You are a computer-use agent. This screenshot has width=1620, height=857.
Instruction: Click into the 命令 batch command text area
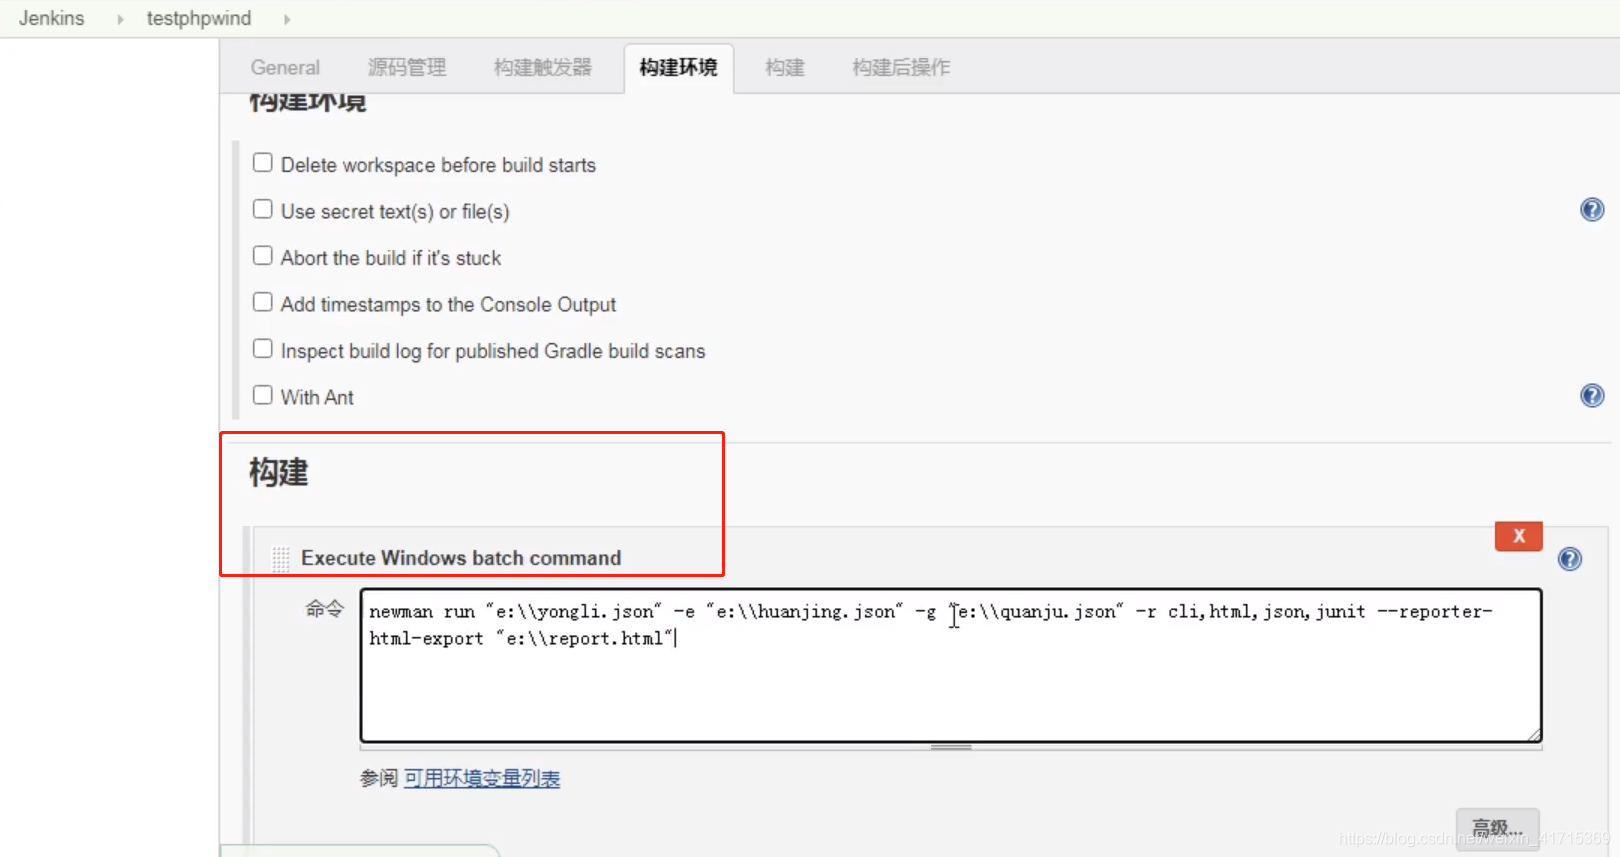point(951,666)
